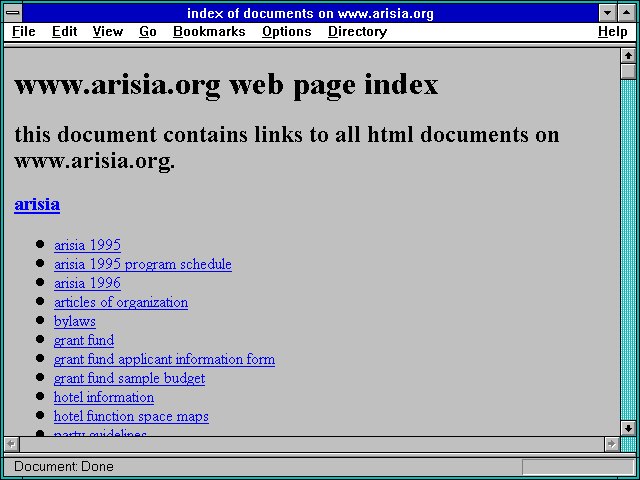This screenshot has width=640, height=480.
Task: Open the bylaws link
Action: pos(75,322)
